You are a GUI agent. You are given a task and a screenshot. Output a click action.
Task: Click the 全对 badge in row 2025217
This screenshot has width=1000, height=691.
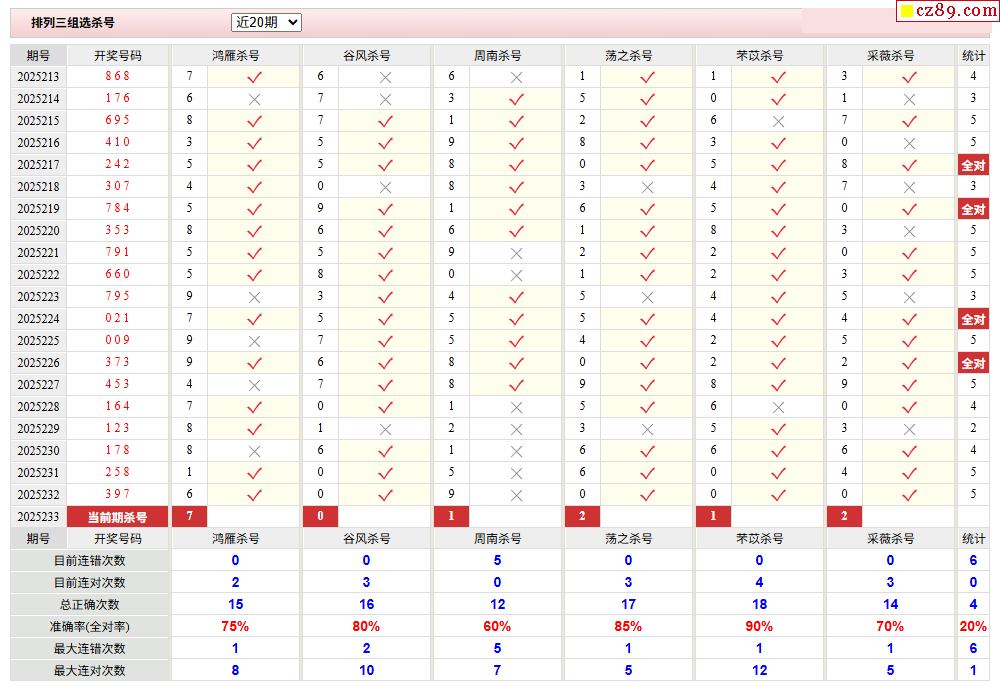pos(973,165)
